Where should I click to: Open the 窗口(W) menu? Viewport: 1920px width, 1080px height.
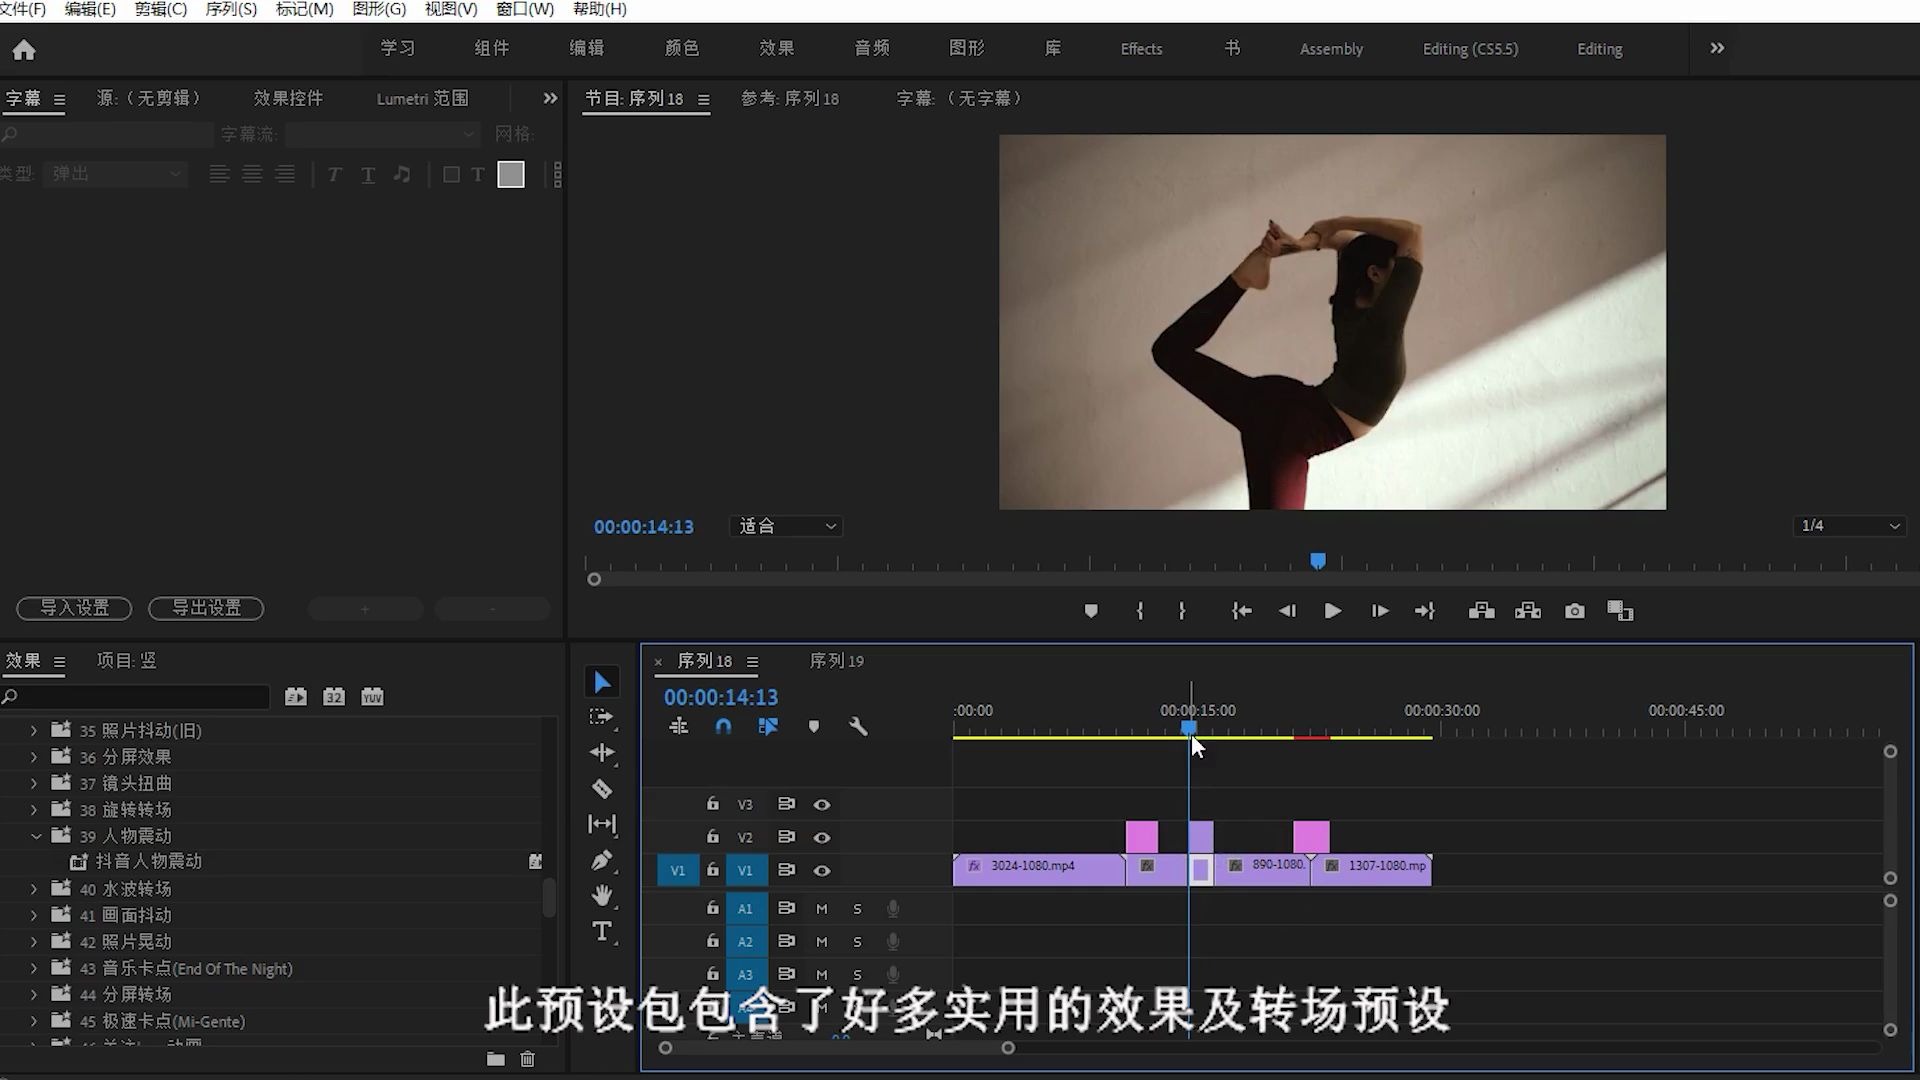click(524, 9)
